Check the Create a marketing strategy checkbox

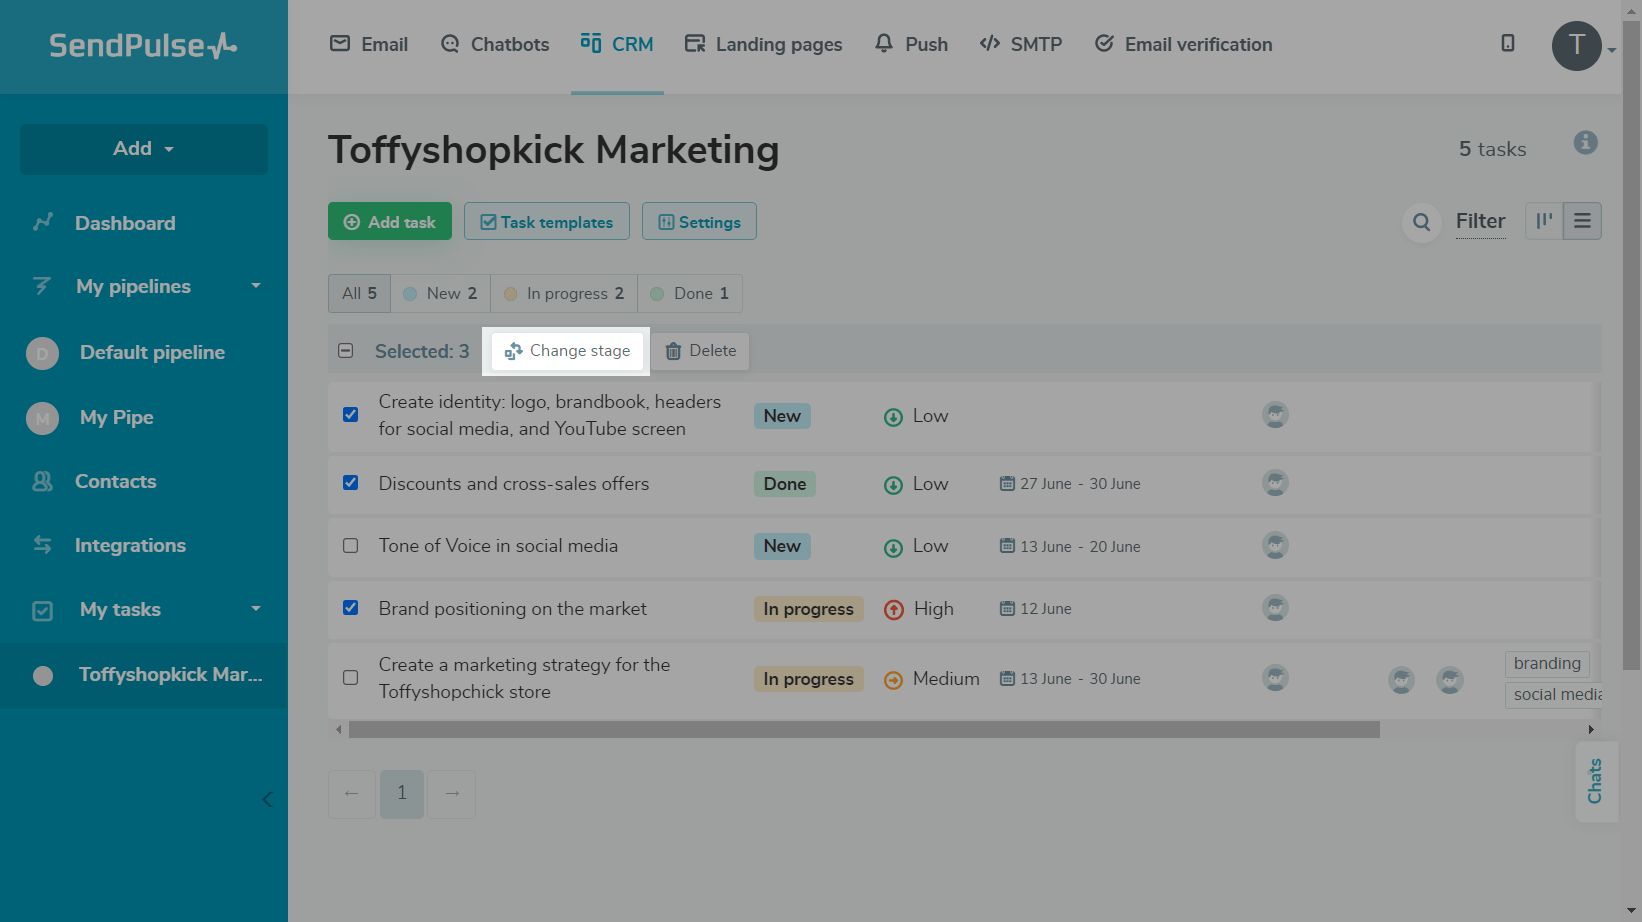(x=351, y=677)
